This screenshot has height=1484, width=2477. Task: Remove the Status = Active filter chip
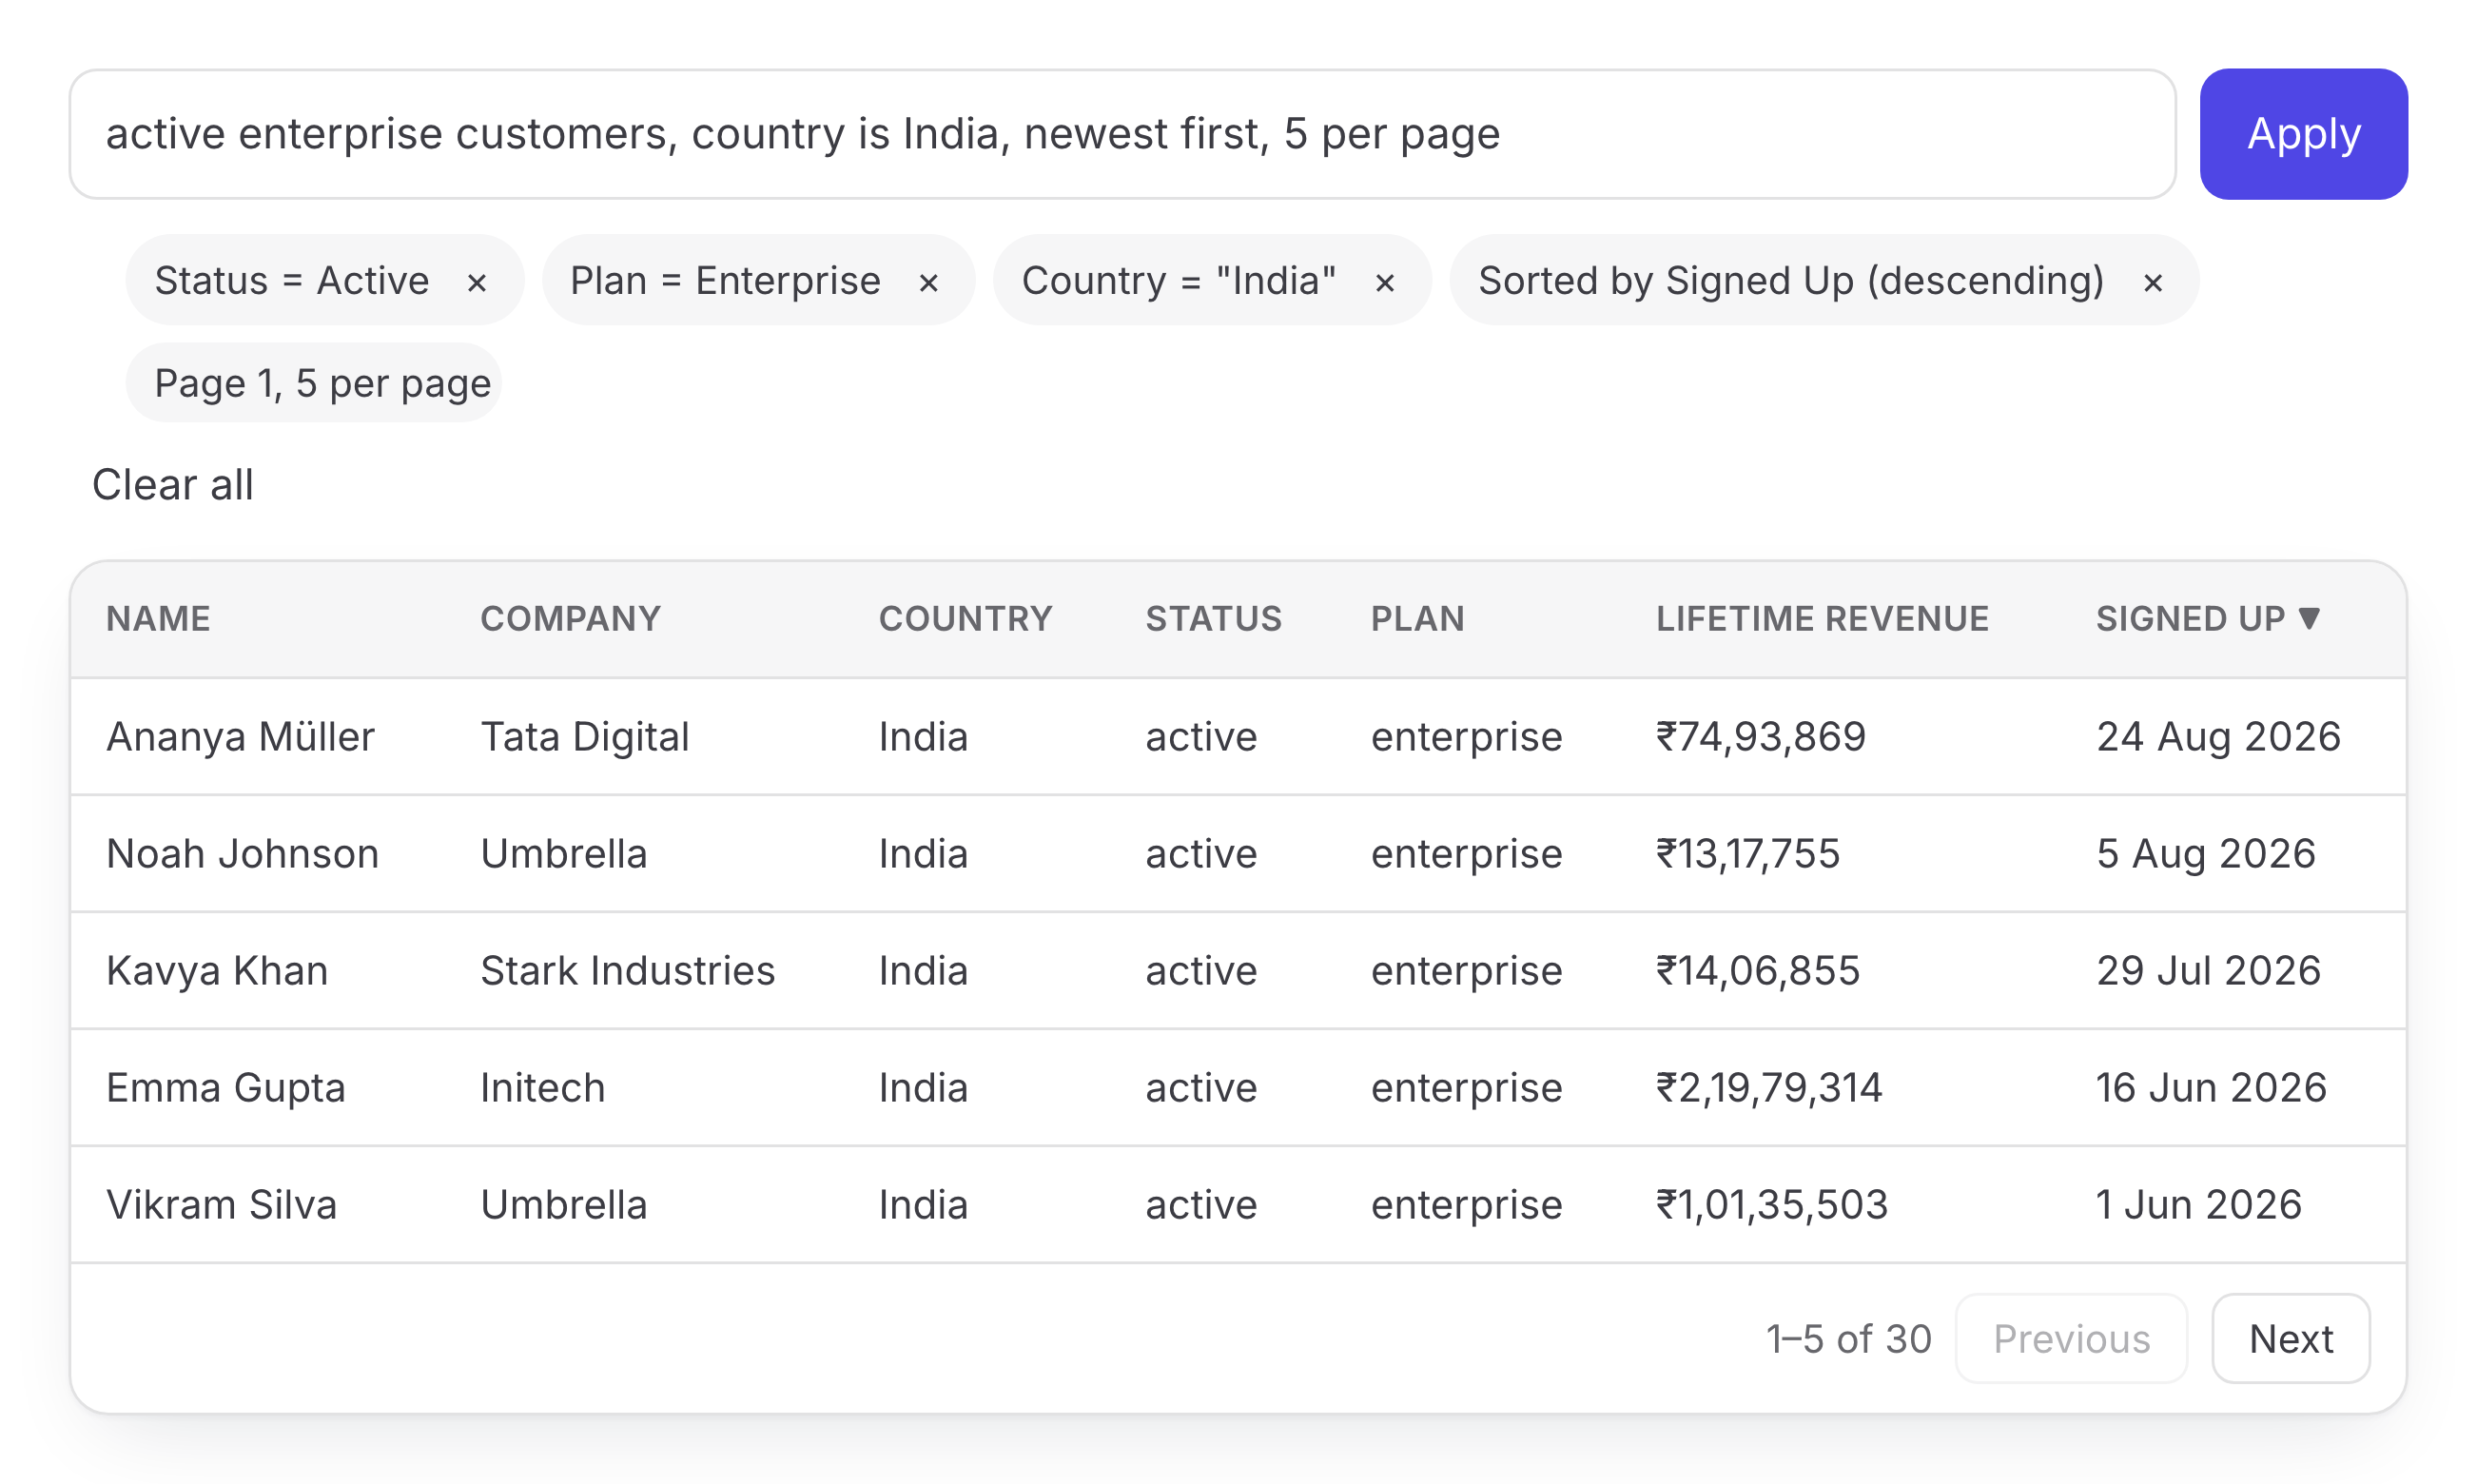pos(477,283)
